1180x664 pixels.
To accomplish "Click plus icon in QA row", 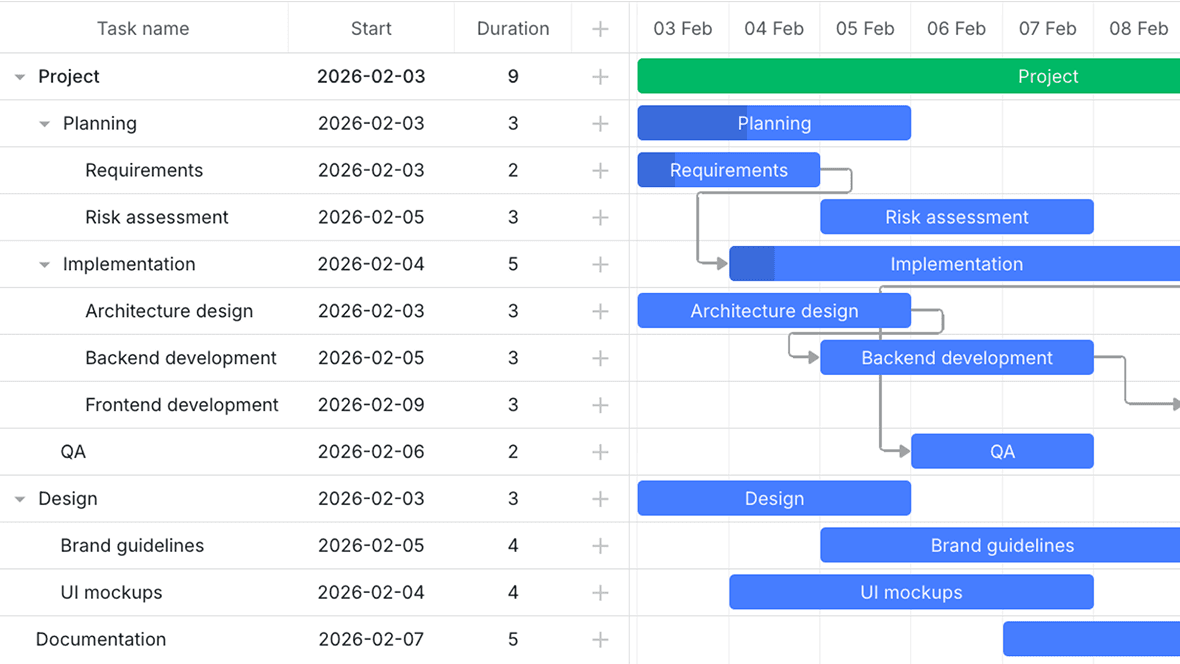I will 600,452.
